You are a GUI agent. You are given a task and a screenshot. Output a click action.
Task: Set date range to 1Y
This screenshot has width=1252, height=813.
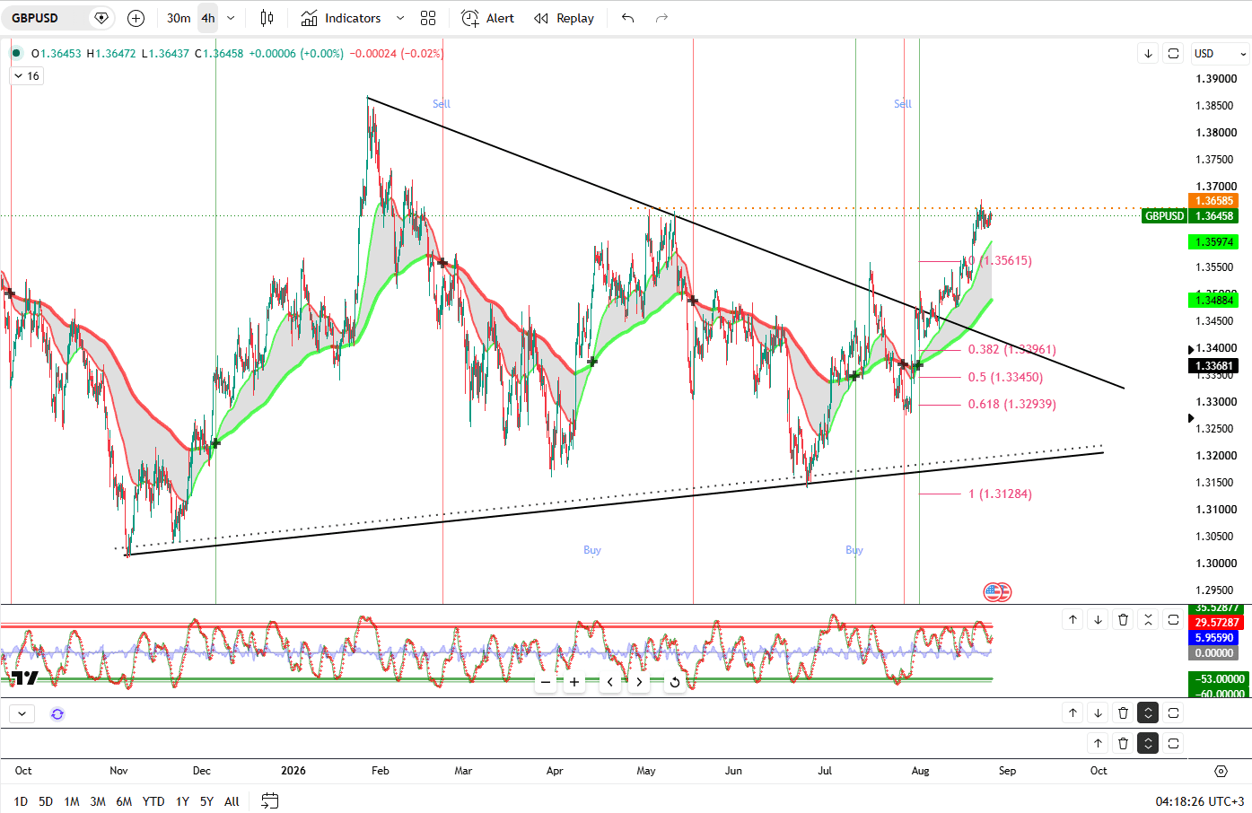pyautogui.click(x=182, y=801)
